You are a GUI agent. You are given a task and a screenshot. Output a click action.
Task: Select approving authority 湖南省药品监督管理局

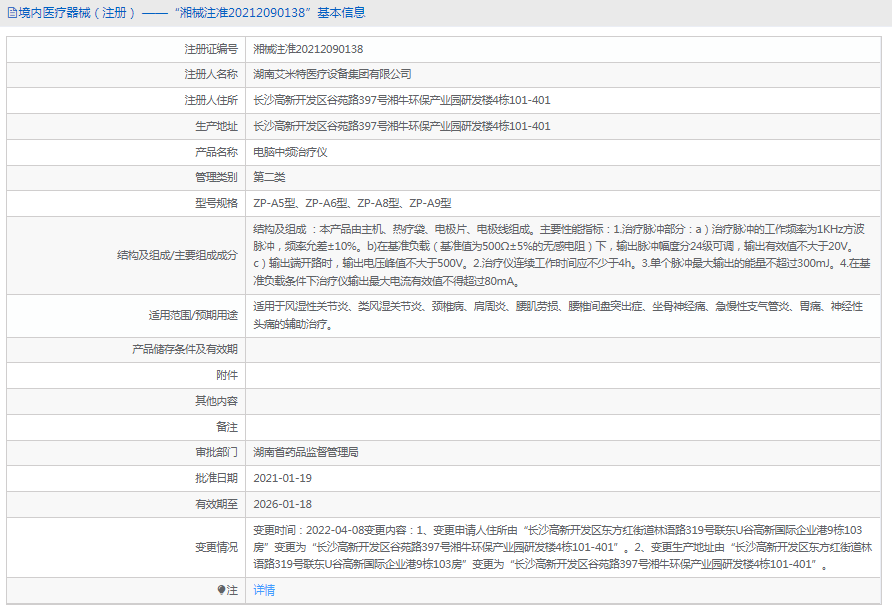(x=306, y=452)
